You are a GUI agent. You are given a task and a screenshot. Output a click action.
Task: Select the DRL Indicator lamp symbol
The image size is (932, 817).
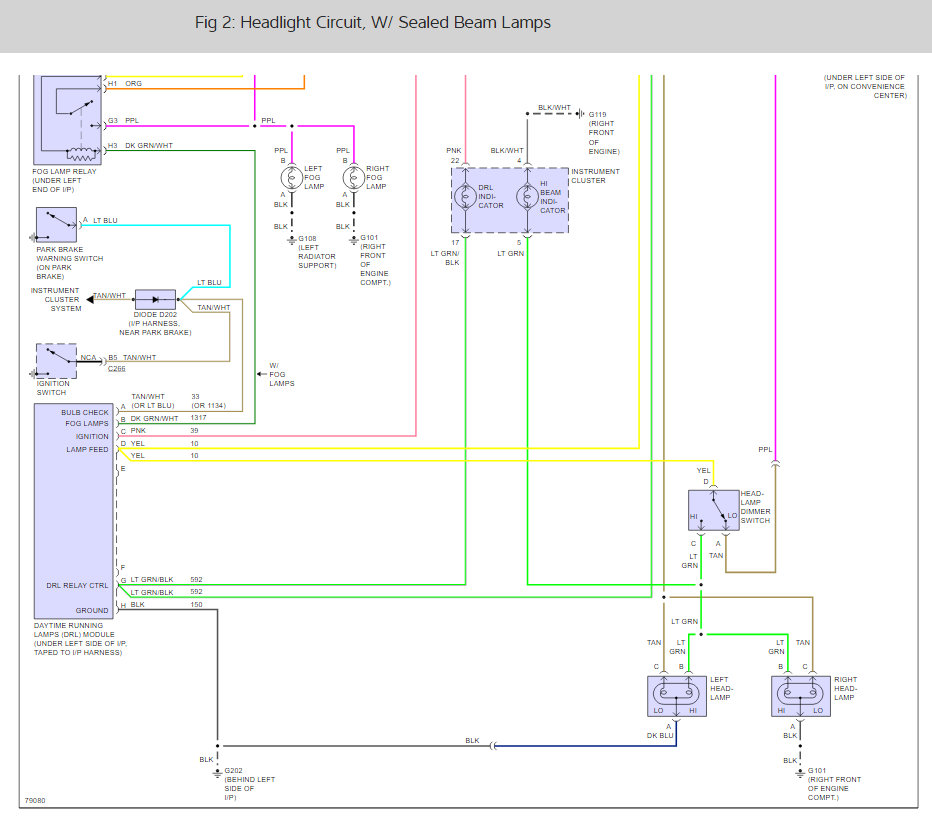tap(465, 196)
